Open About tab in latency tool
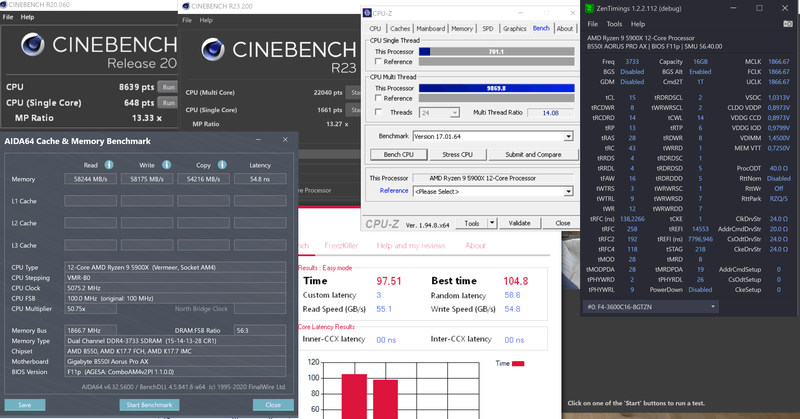 tap(475, 245)
